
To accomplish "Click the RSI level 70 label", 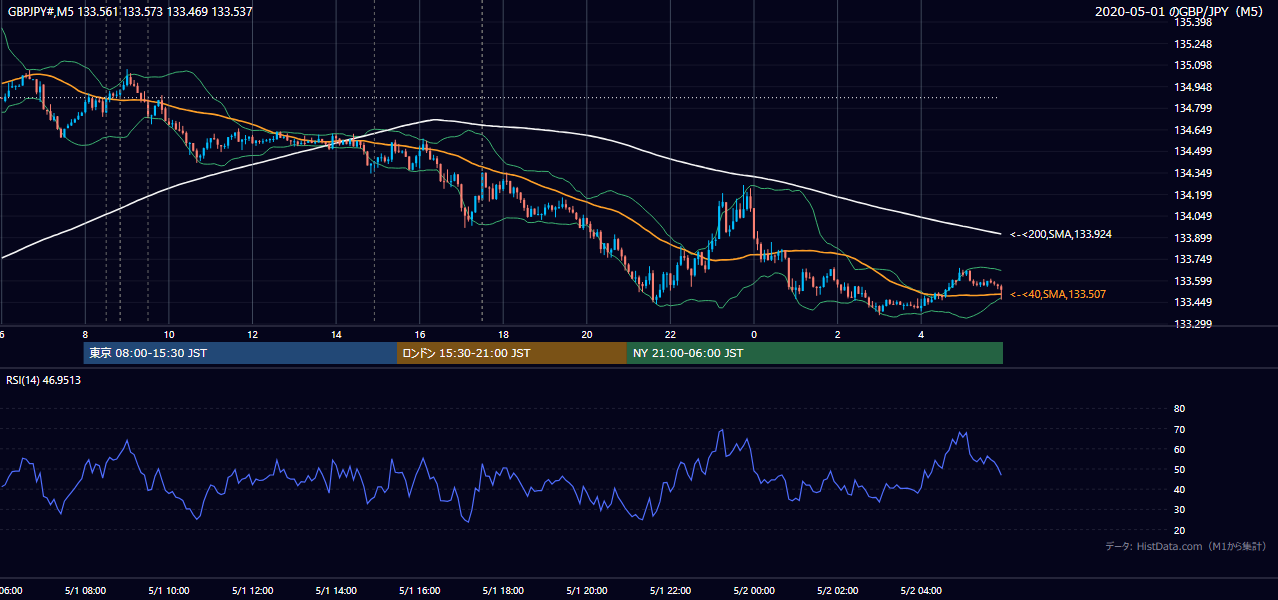I will 1179,429.
